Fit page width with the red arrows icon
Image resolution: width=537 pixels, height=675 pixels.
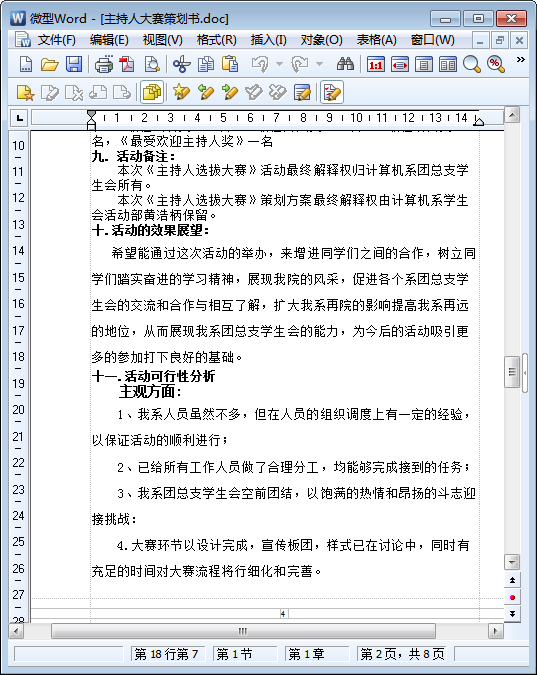point(400,65)
